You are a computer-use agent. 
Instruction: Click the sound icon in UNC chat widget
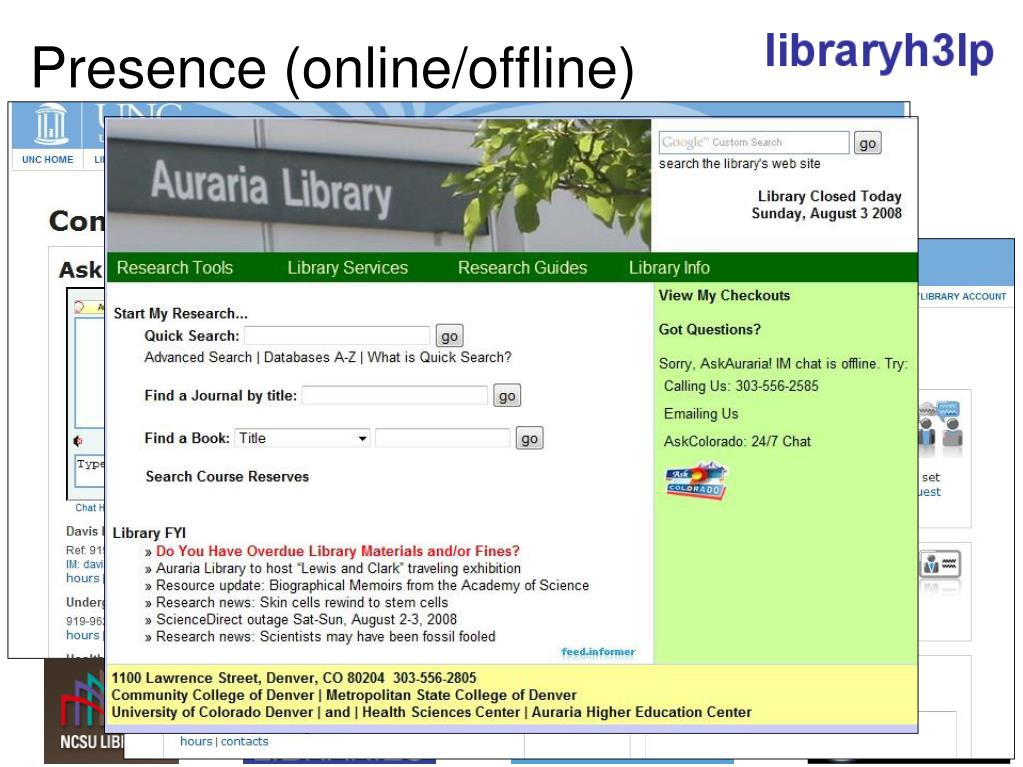[78, 442]
